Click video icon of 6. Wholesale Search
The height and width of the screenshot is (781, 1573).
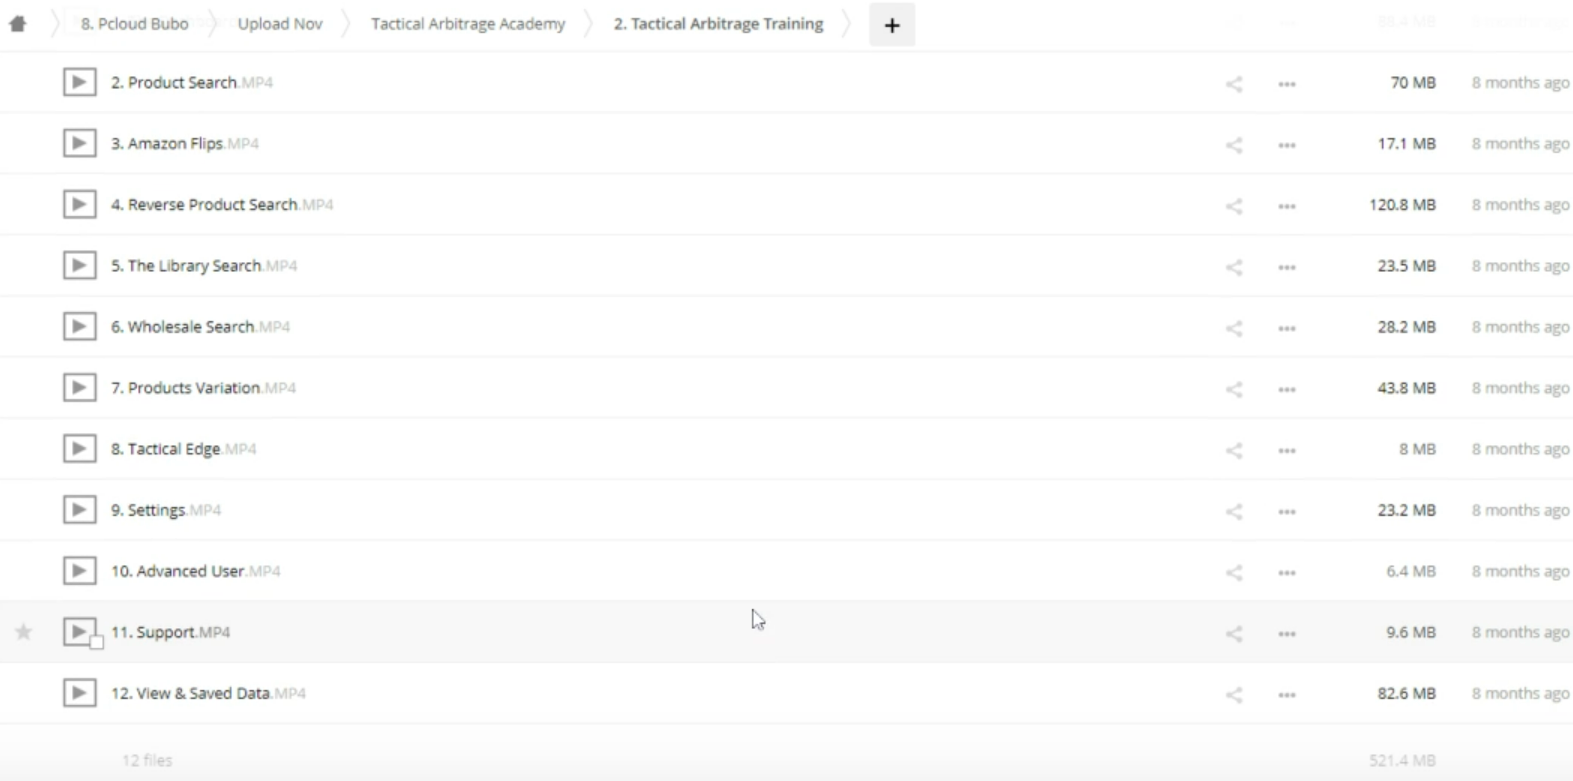pos(79,326)
